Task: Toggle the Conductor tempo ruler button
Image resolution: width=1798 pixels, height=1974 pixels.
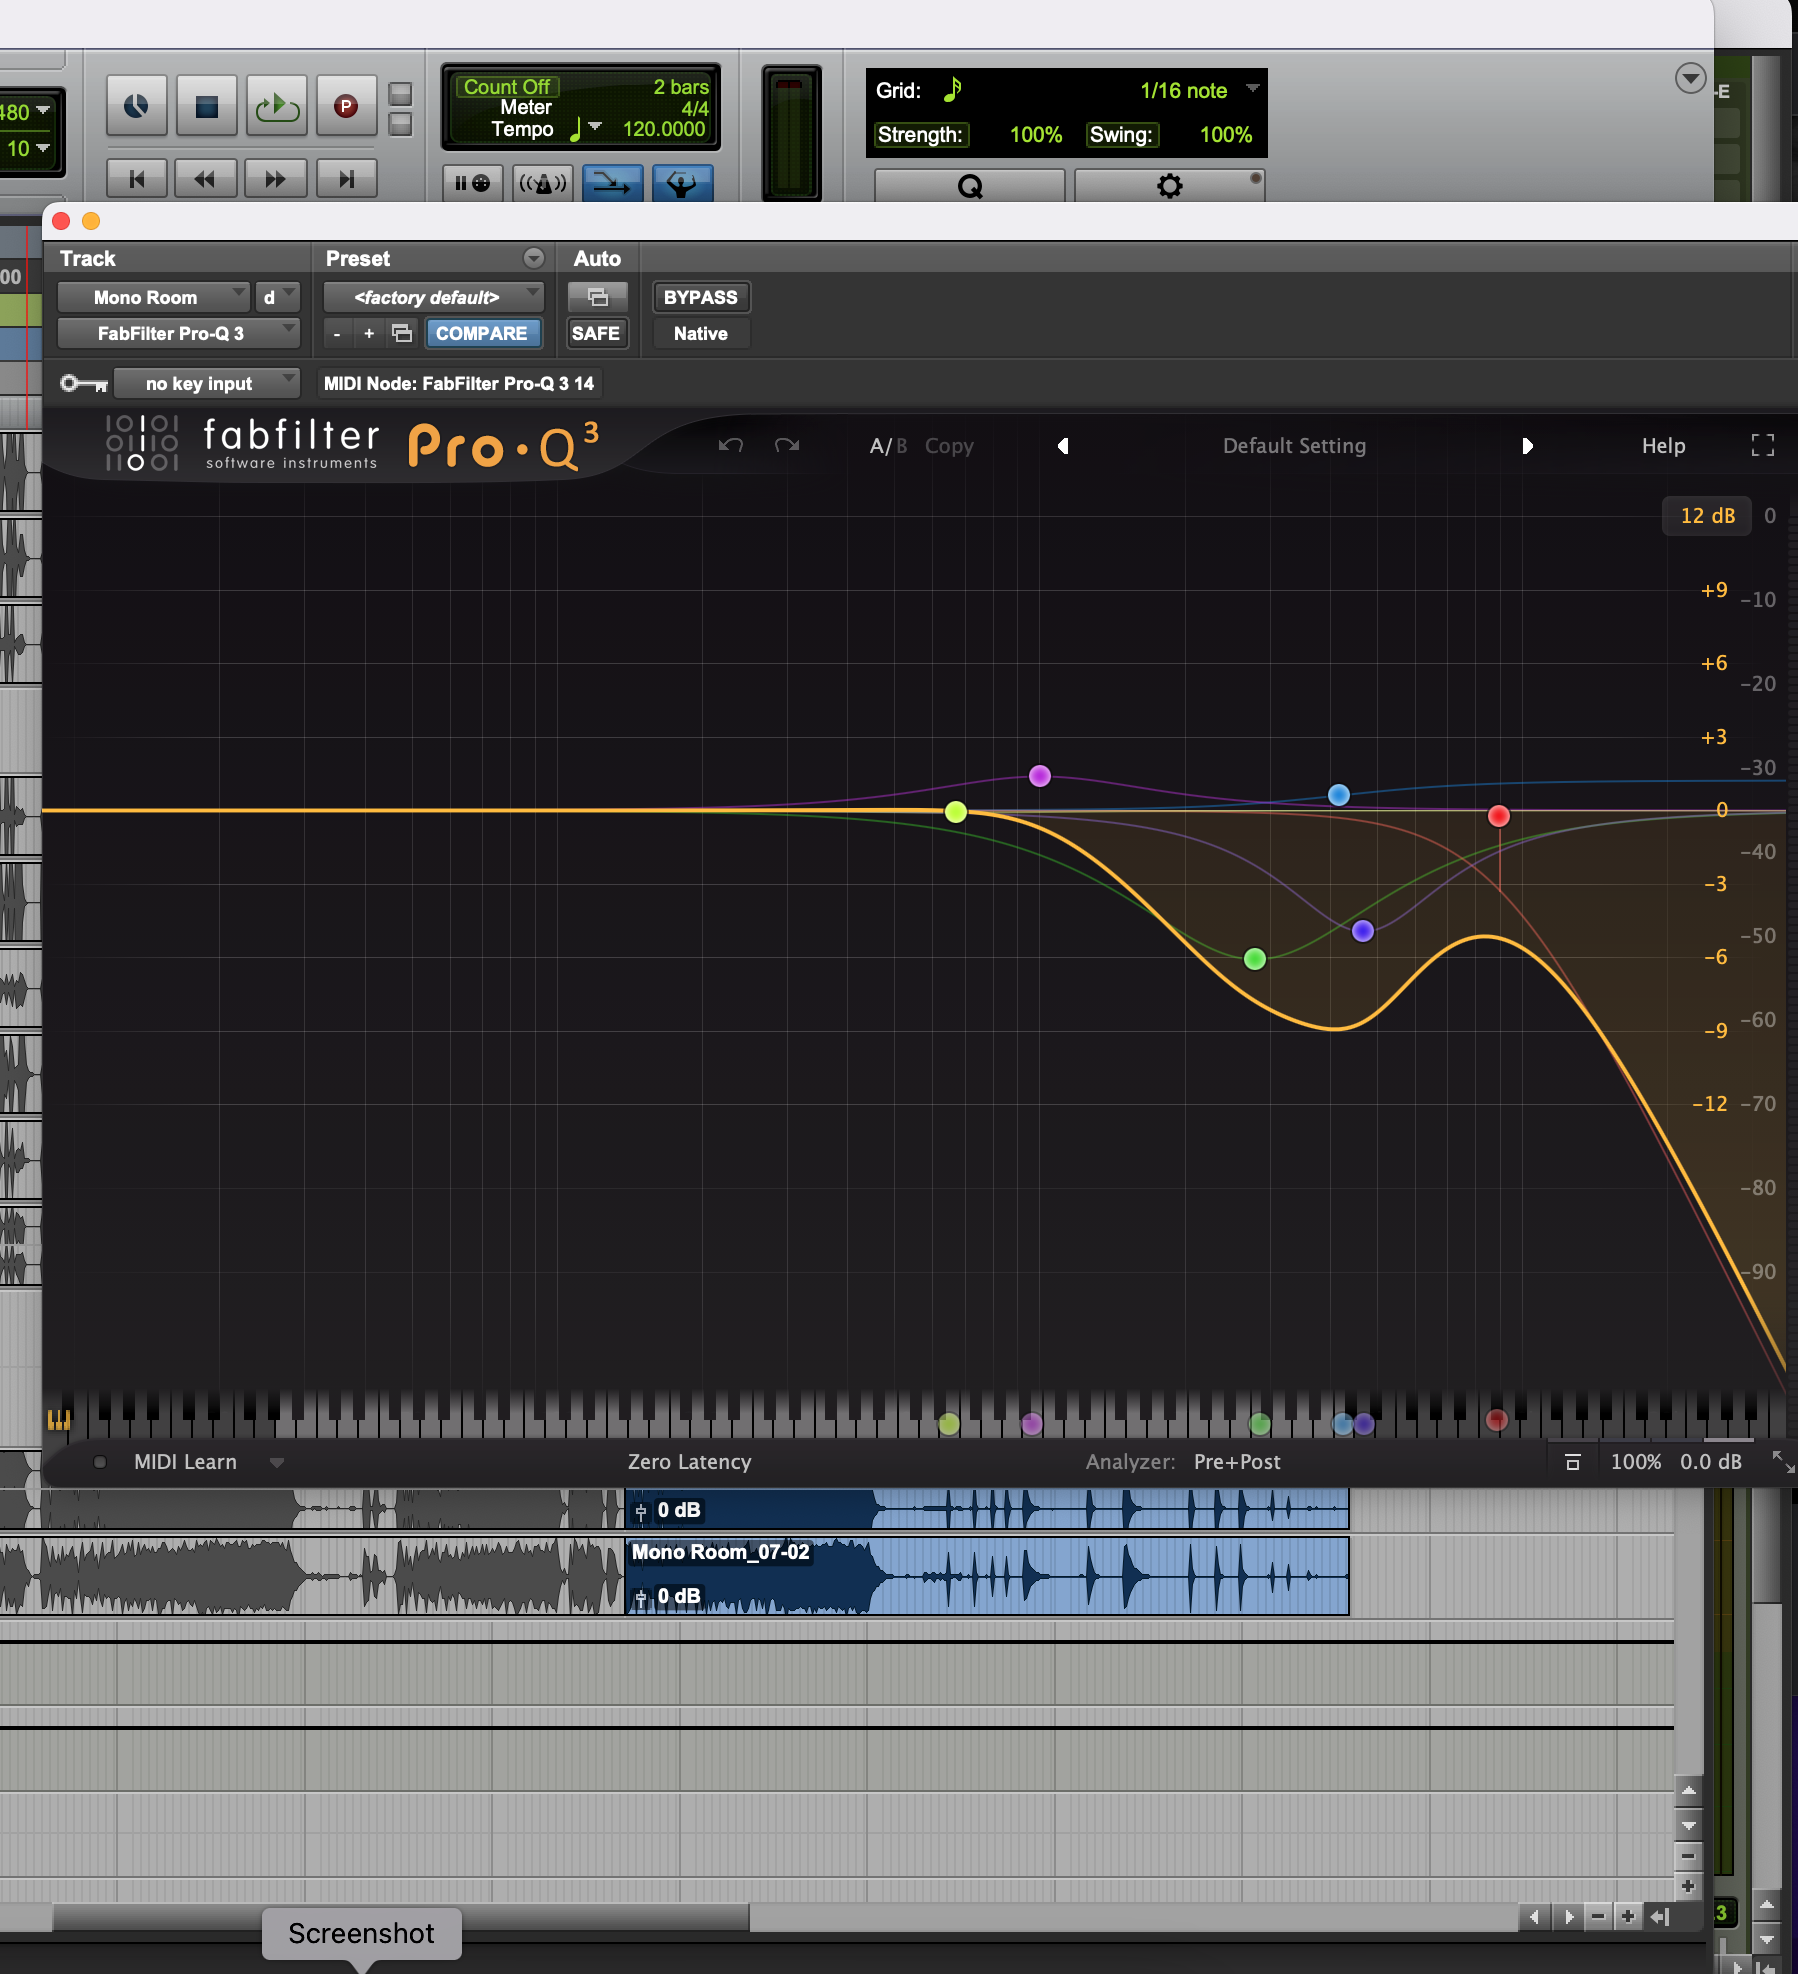Action: coord(682,183)
